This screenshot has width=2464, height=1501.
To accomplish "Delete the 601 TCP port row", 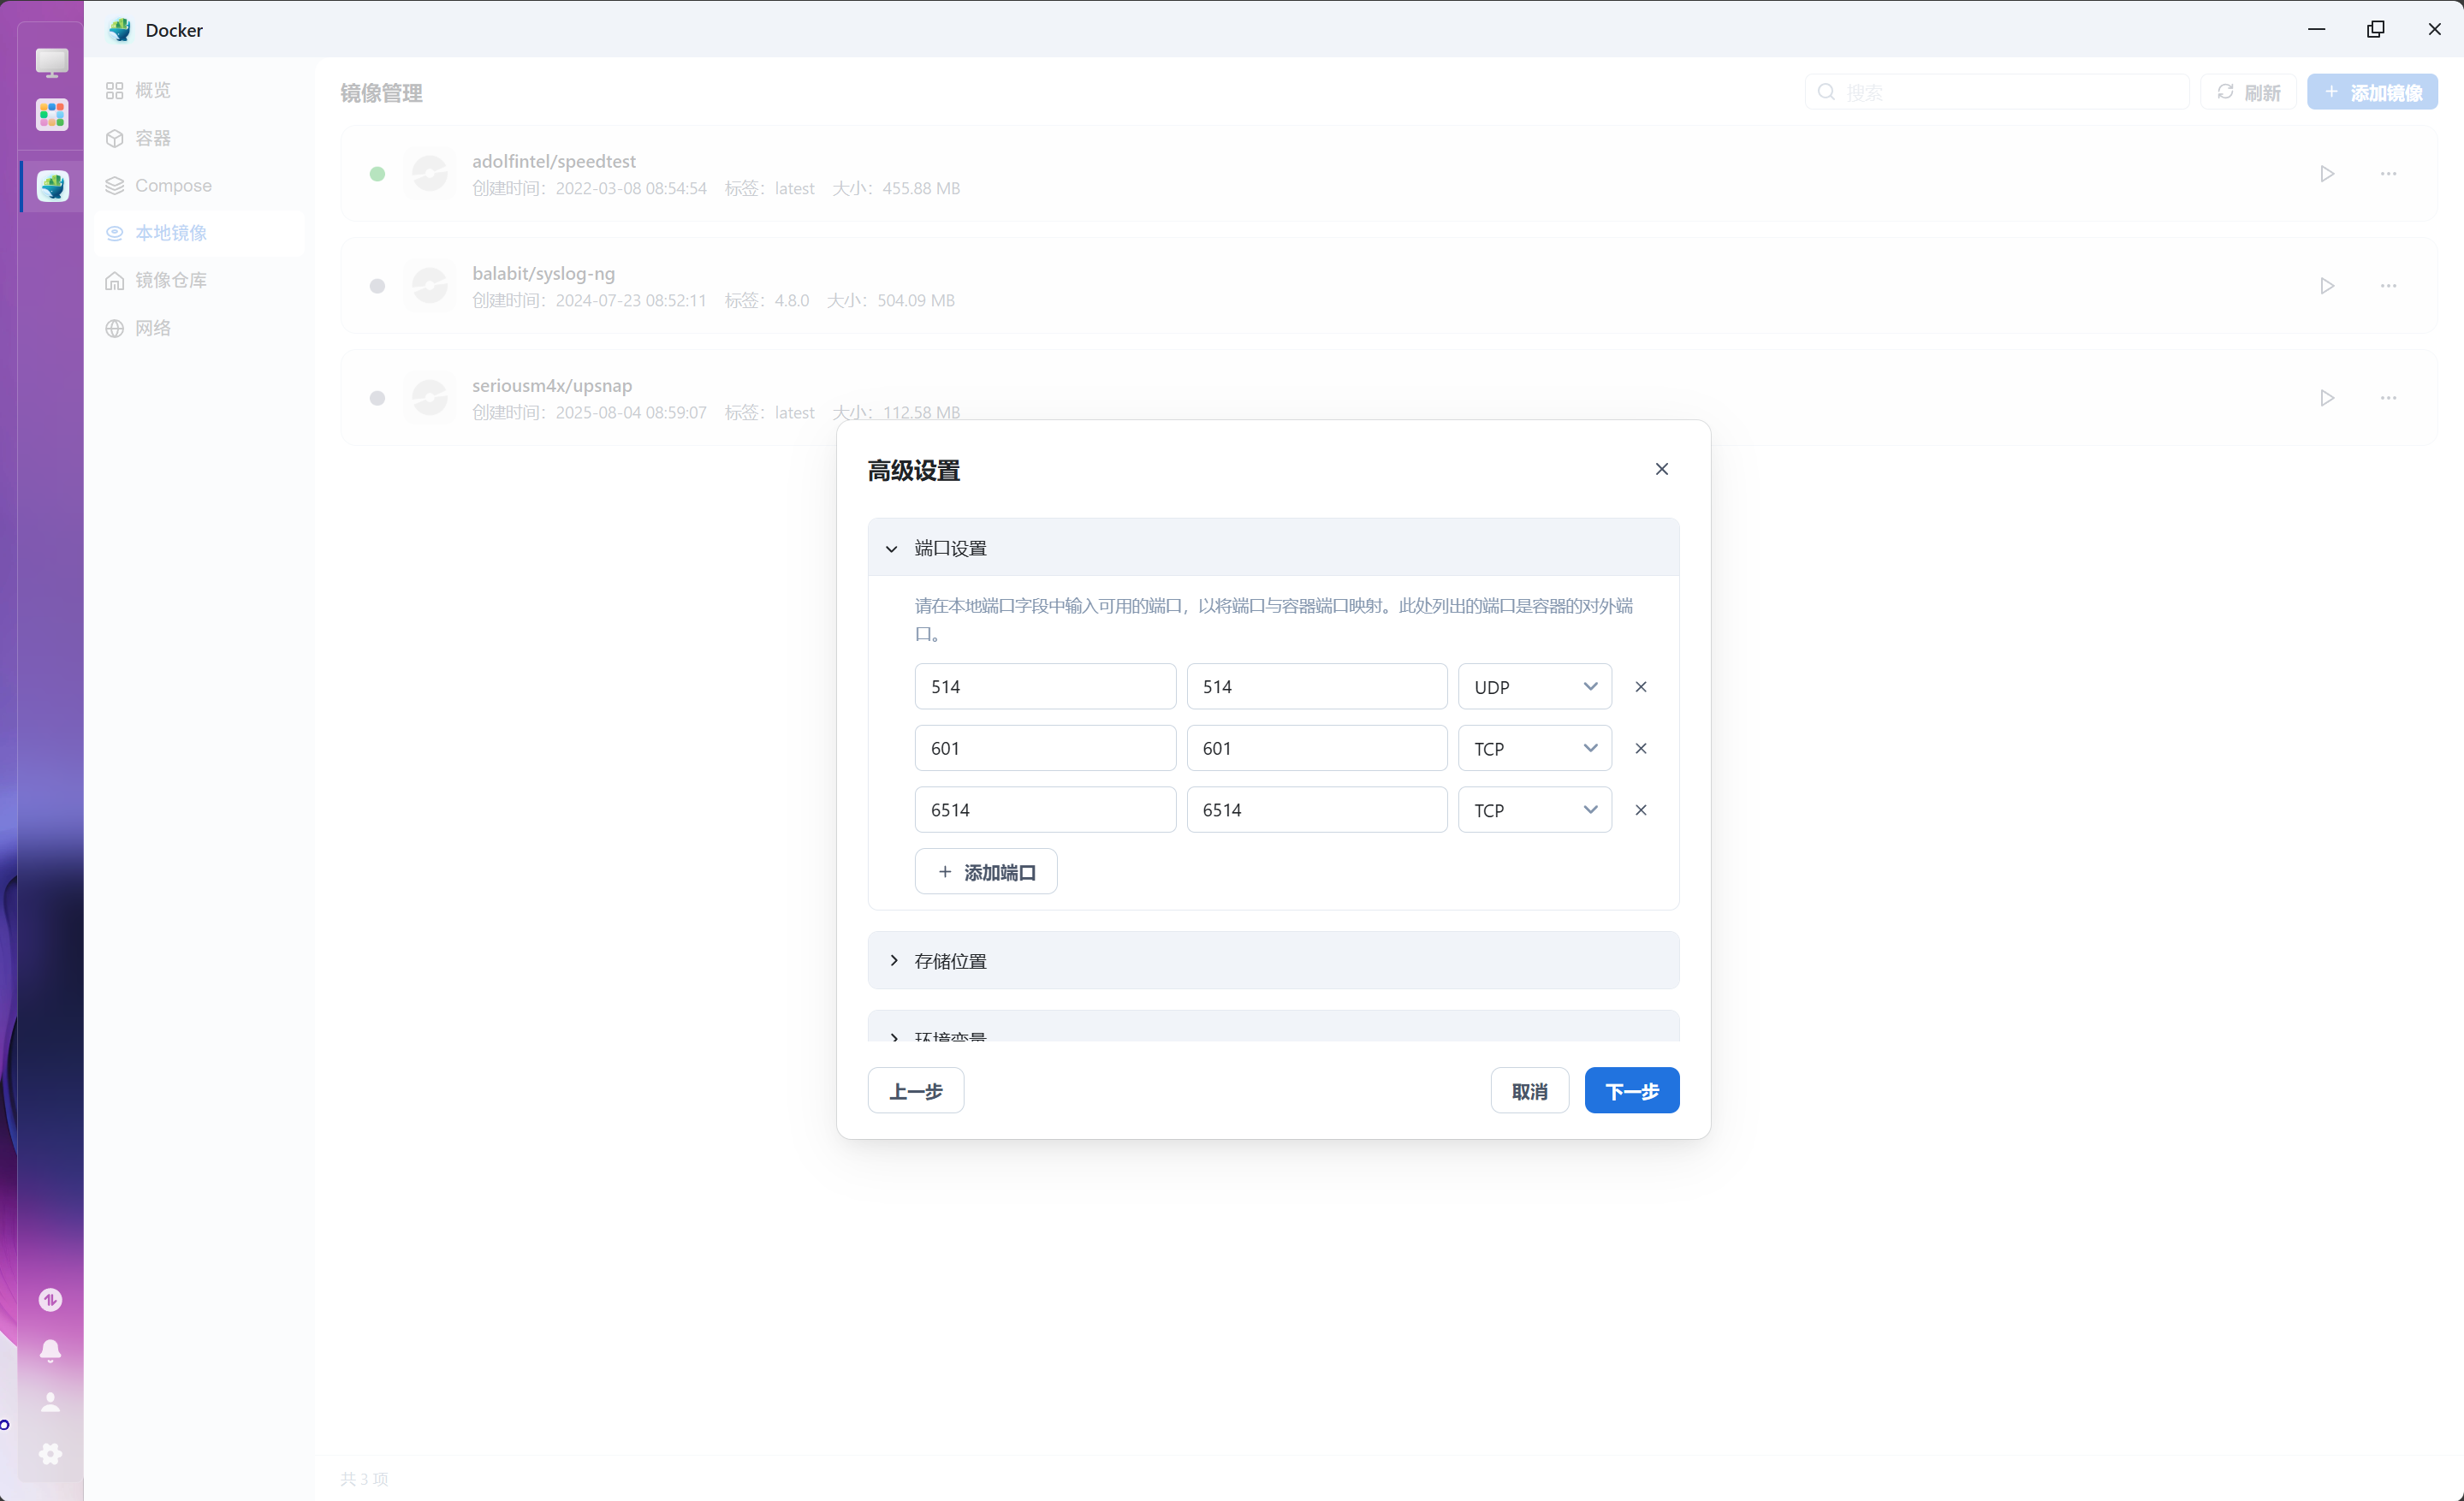I will pyautogui.click(x=1640, y=748).
